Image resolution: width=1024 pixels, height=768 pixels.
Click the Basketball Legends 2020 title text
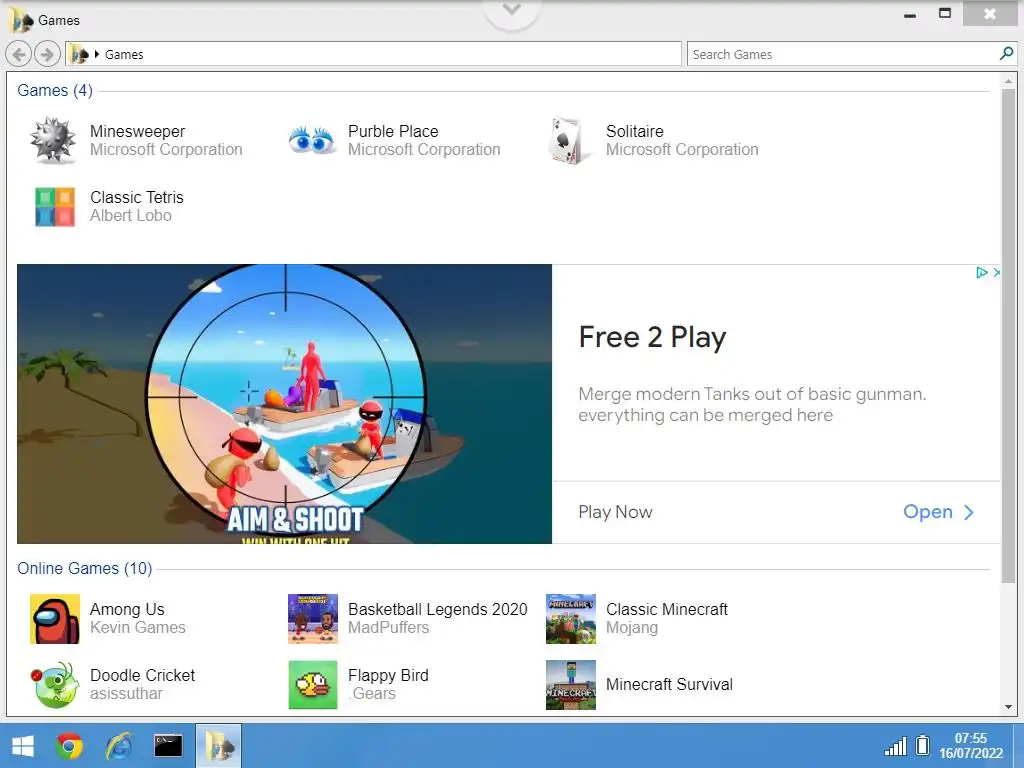coord(437,609)
